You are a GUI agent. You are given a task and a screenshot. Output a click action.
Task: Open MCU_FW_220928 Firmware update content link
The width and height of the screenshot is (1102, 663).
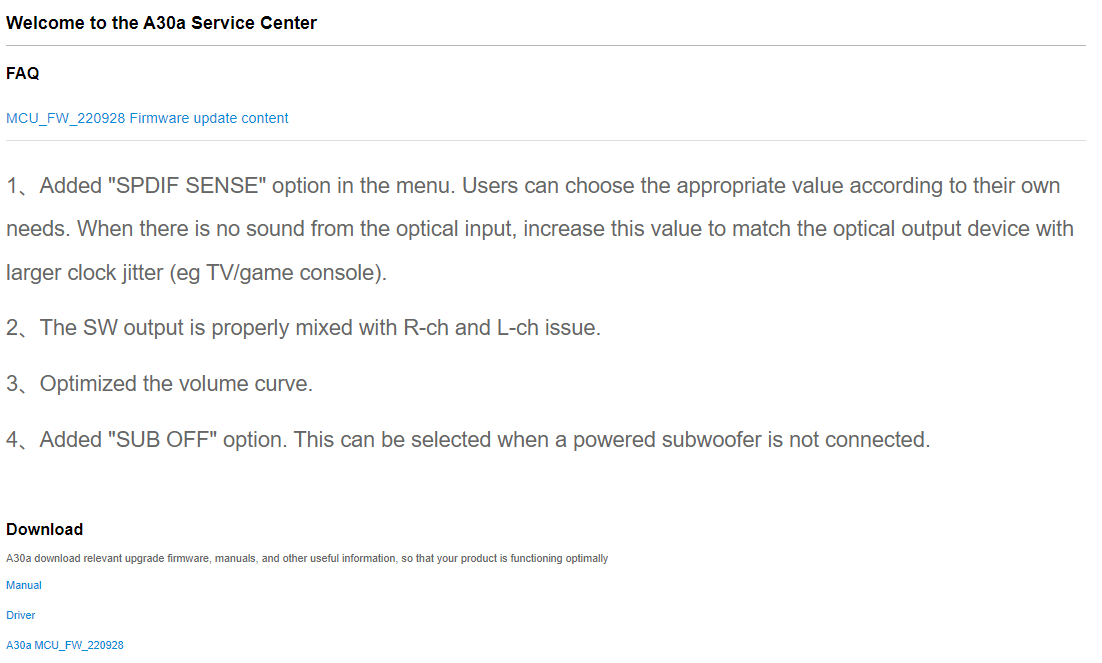147,118
